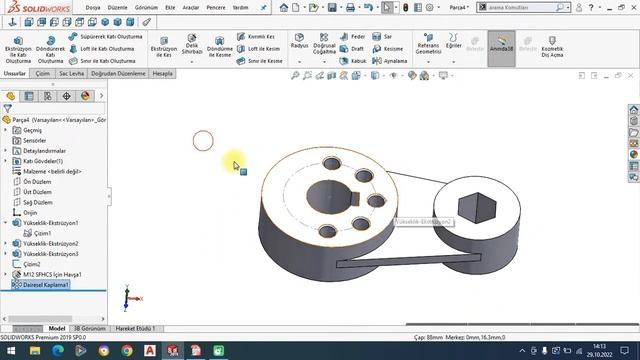The height and width of the screenshot is (360, 640).
Task: Click Ekstrüzyon ile Kes tool
Action: click(x=164, y=47)
